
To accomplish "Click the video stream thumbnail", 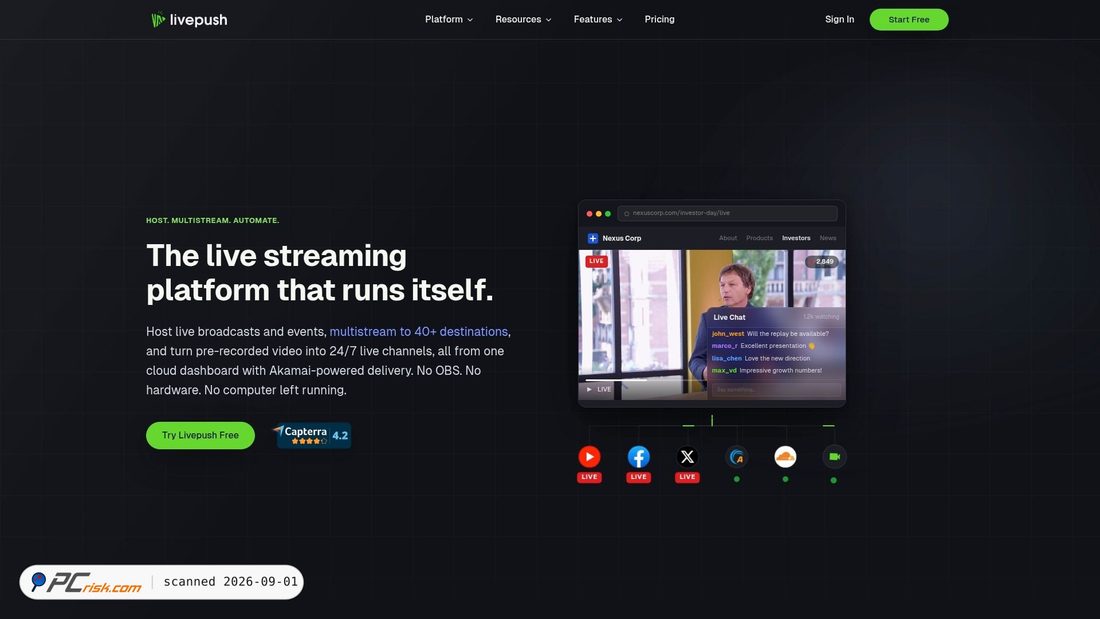I will (x=712, y=325).
